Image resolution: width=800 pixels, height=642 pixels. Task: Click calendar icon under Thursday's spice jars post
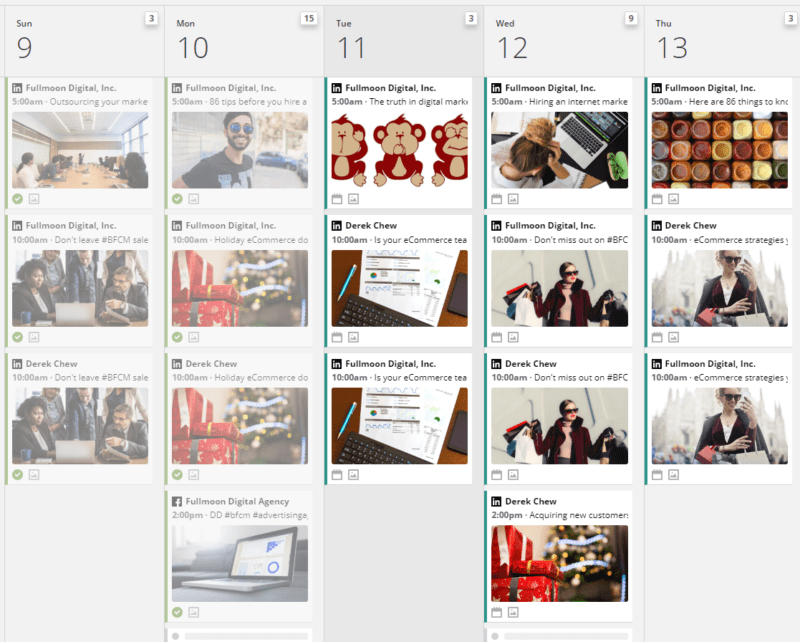coord(657,198)
